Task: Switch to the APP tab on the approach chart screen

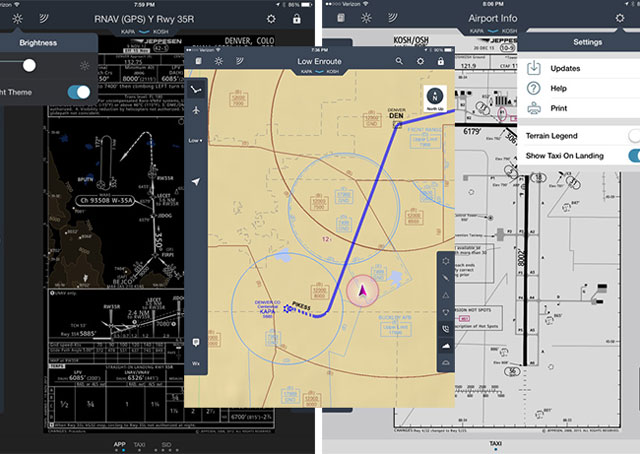Action: click(x=119, y=445)
